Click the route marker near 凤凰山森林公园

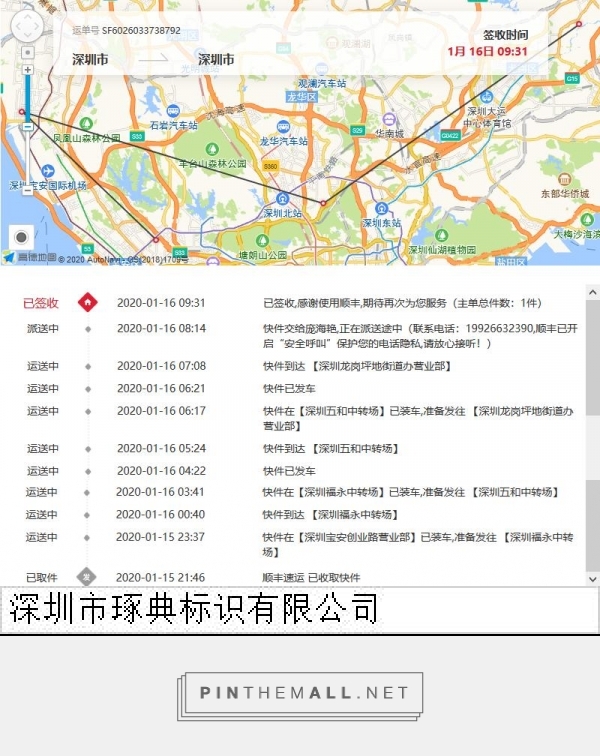point(21,112)
